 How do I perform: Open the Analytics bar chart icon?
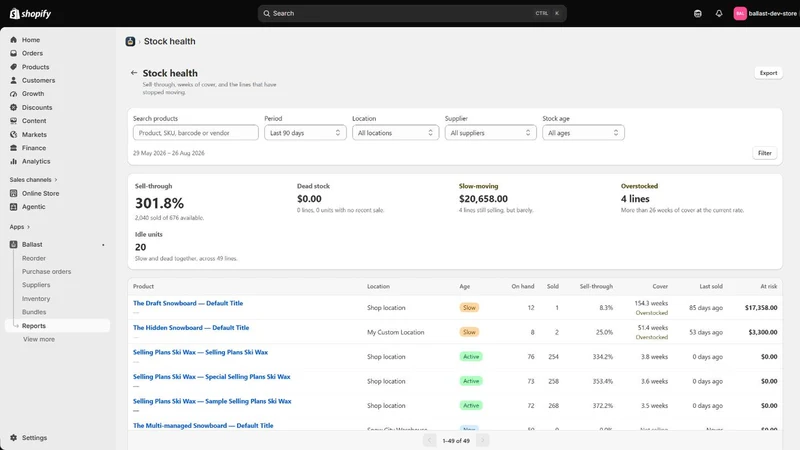[13, 161]
